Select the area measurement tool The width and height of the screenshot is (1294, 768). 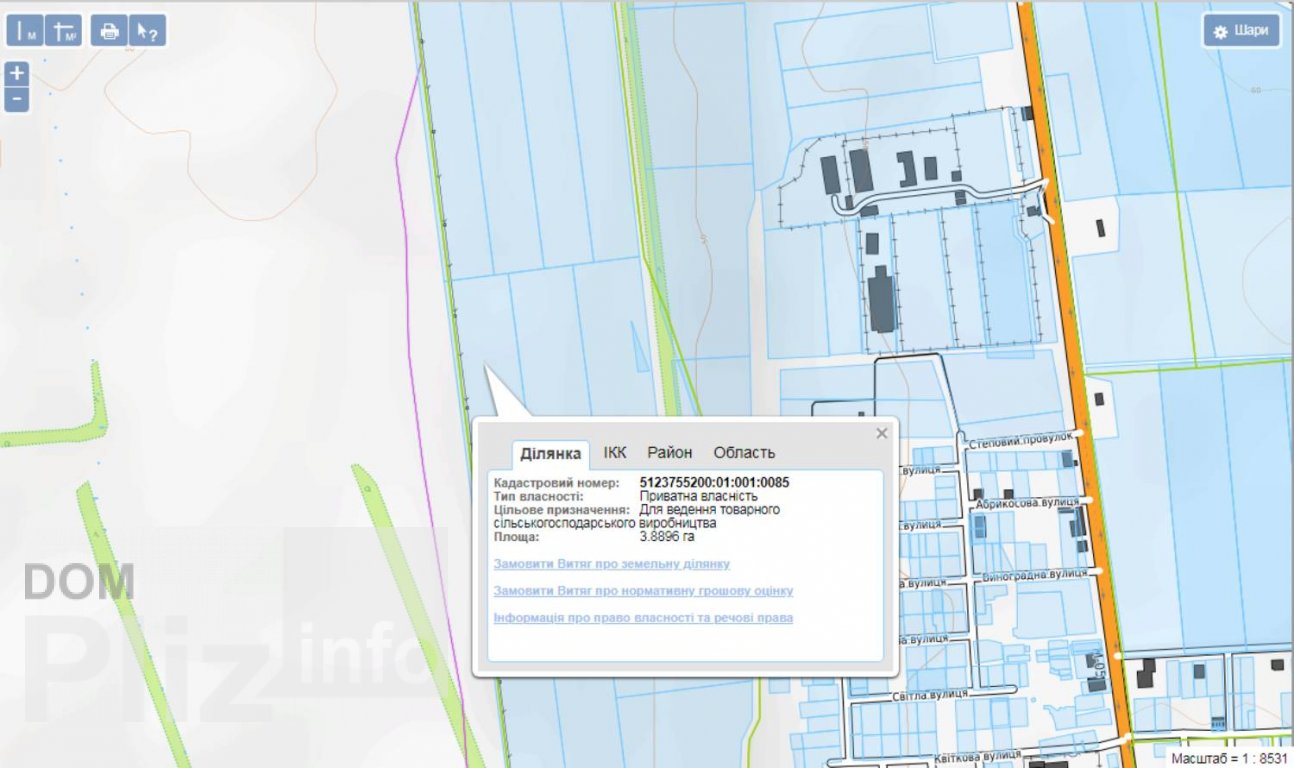coord(65,31)
